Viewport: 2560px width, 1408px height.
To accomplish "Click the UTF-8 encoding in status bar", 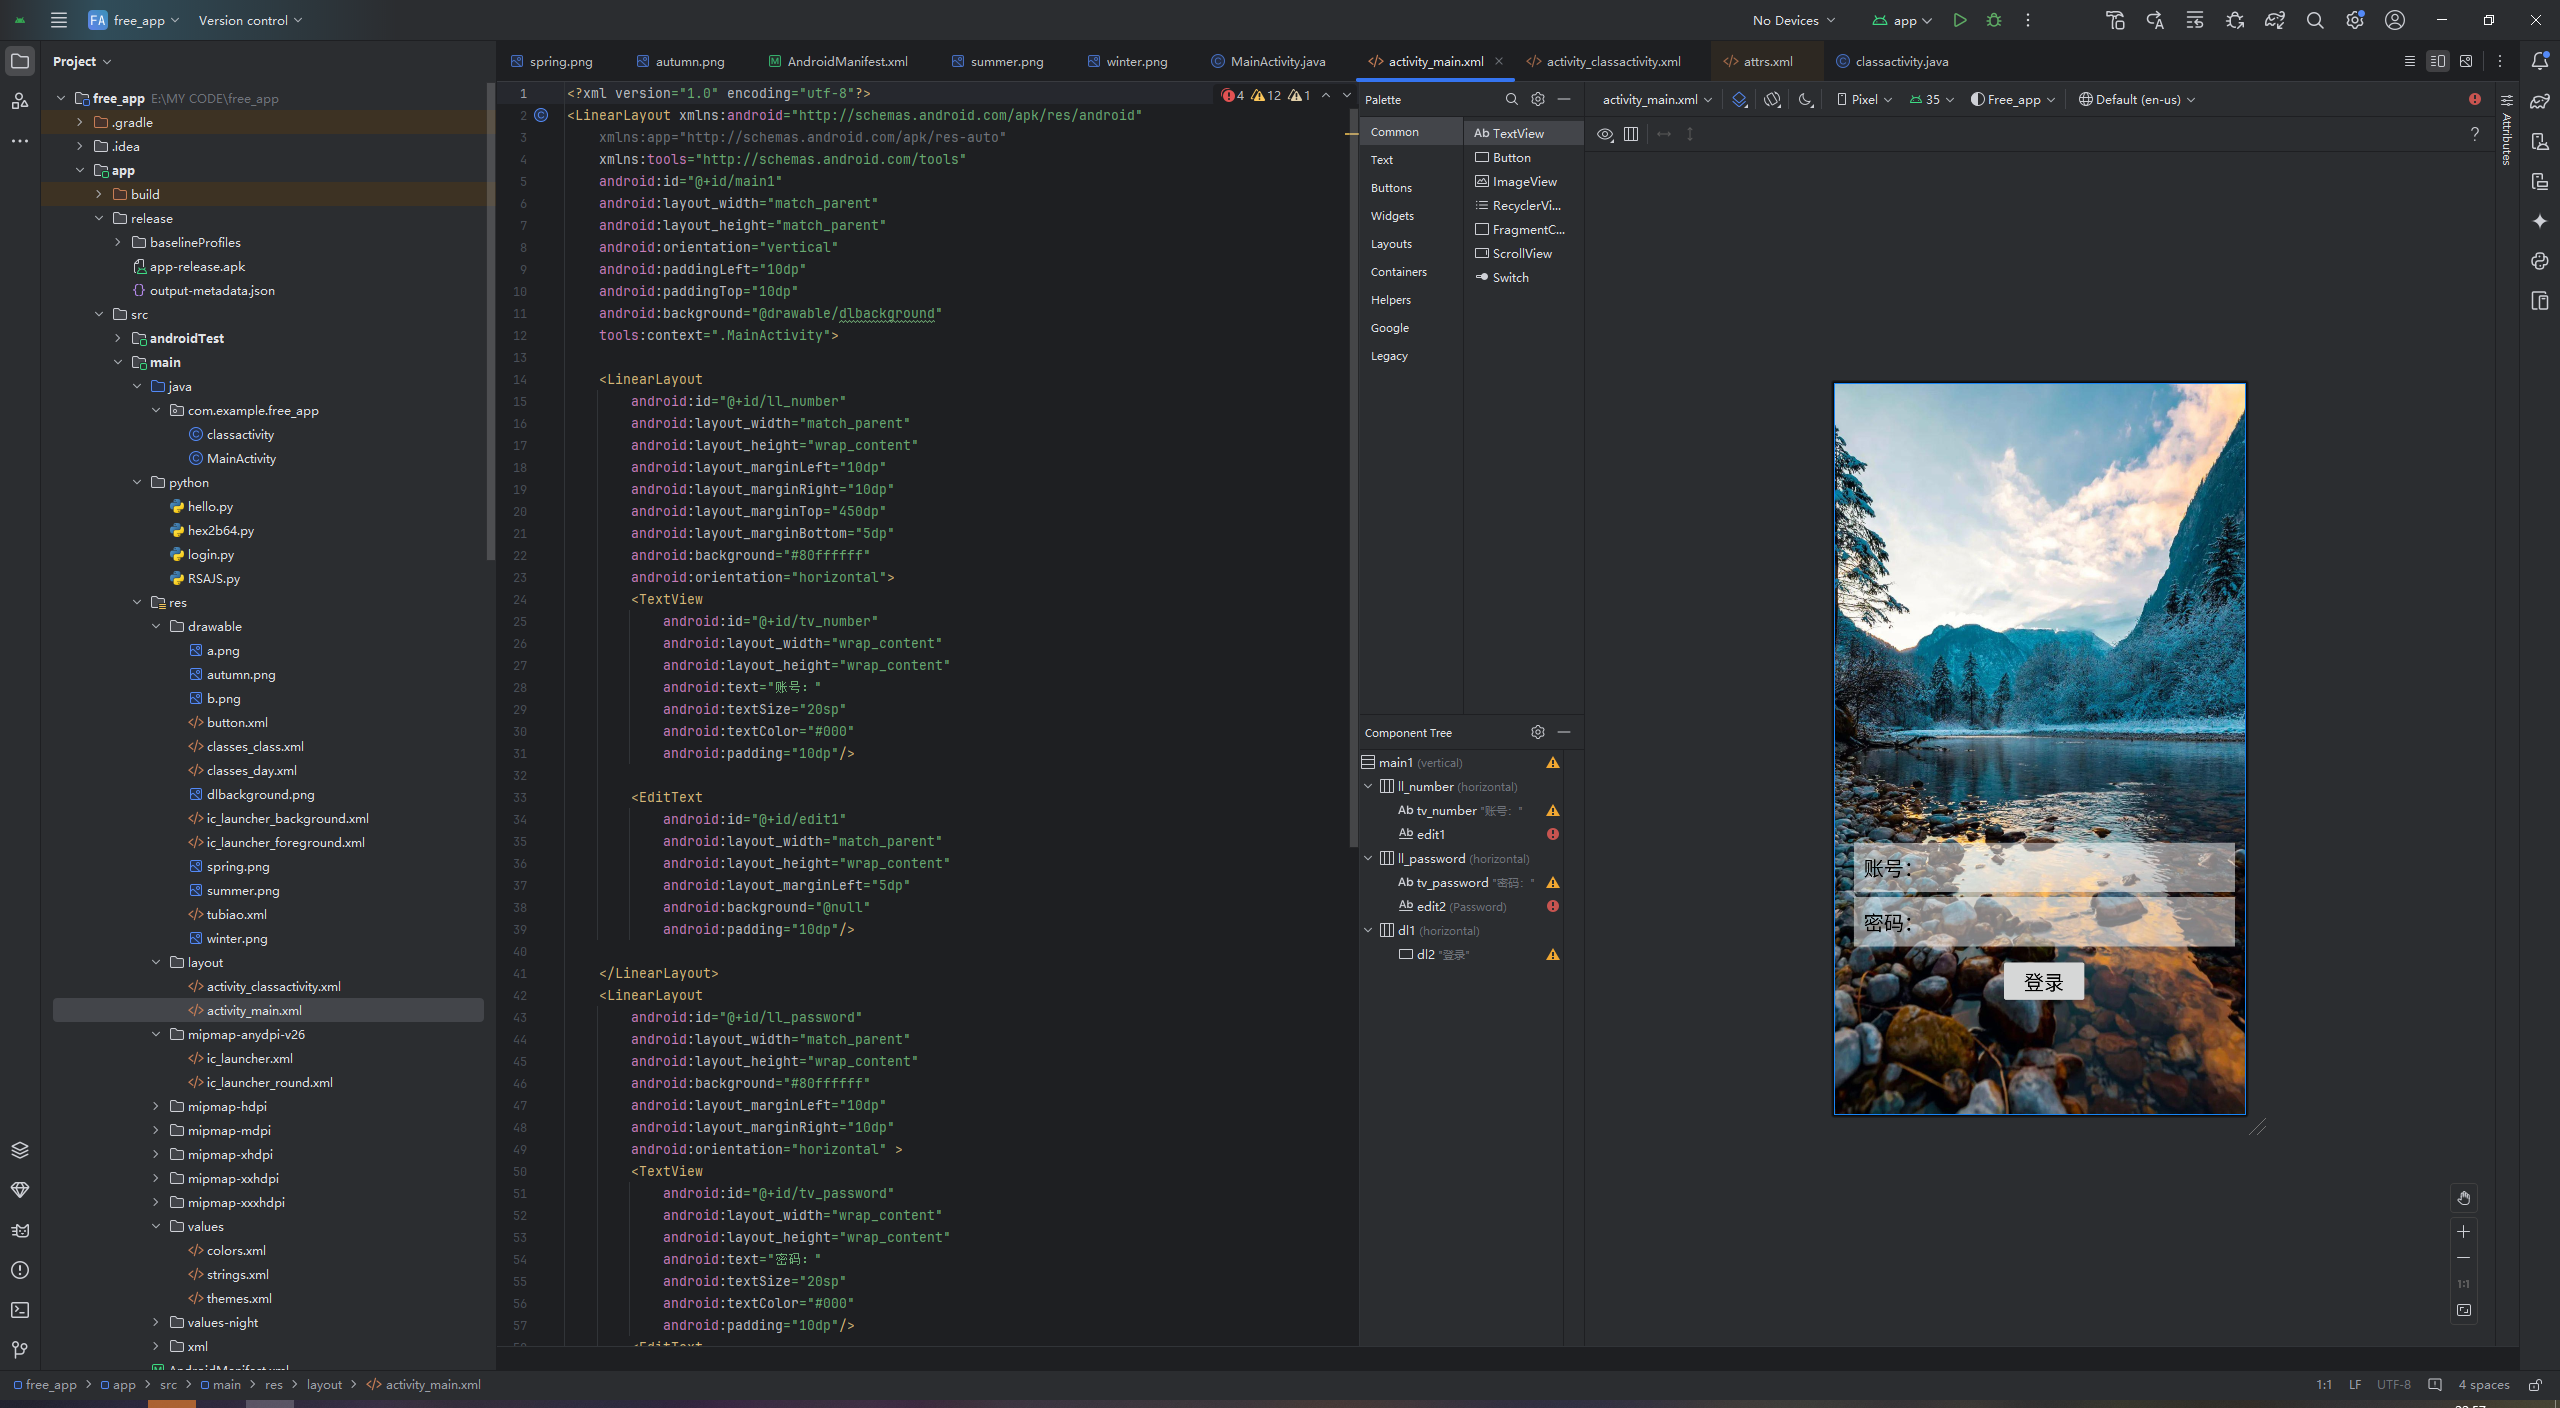I will tap(2393, 1384).
